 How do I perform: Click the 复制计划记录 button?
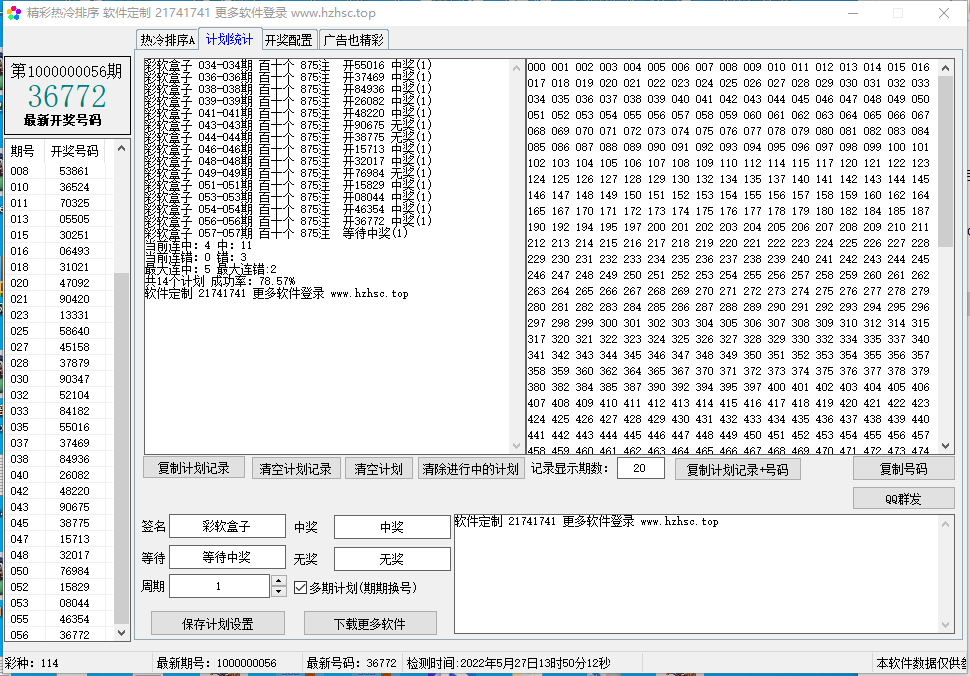pos(194,468)
